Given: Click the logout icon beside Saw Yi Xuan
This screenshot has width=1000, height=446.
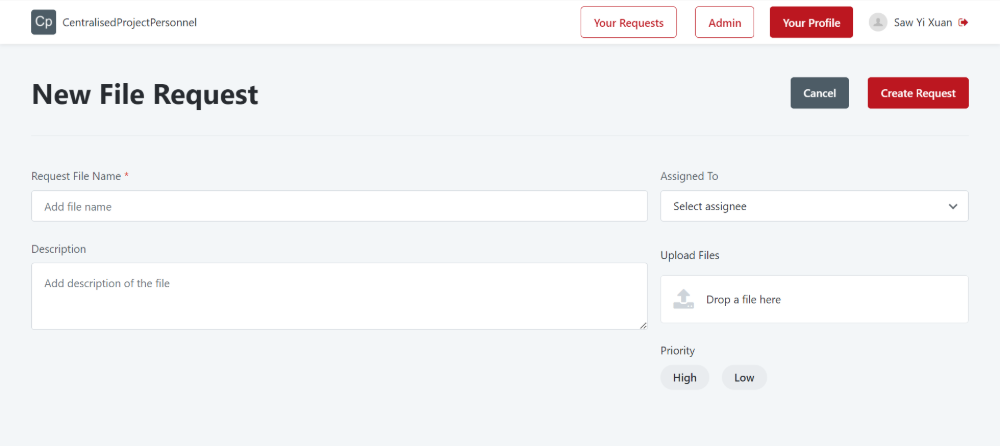Looking at the screenshot, I should tap(963, 22).
